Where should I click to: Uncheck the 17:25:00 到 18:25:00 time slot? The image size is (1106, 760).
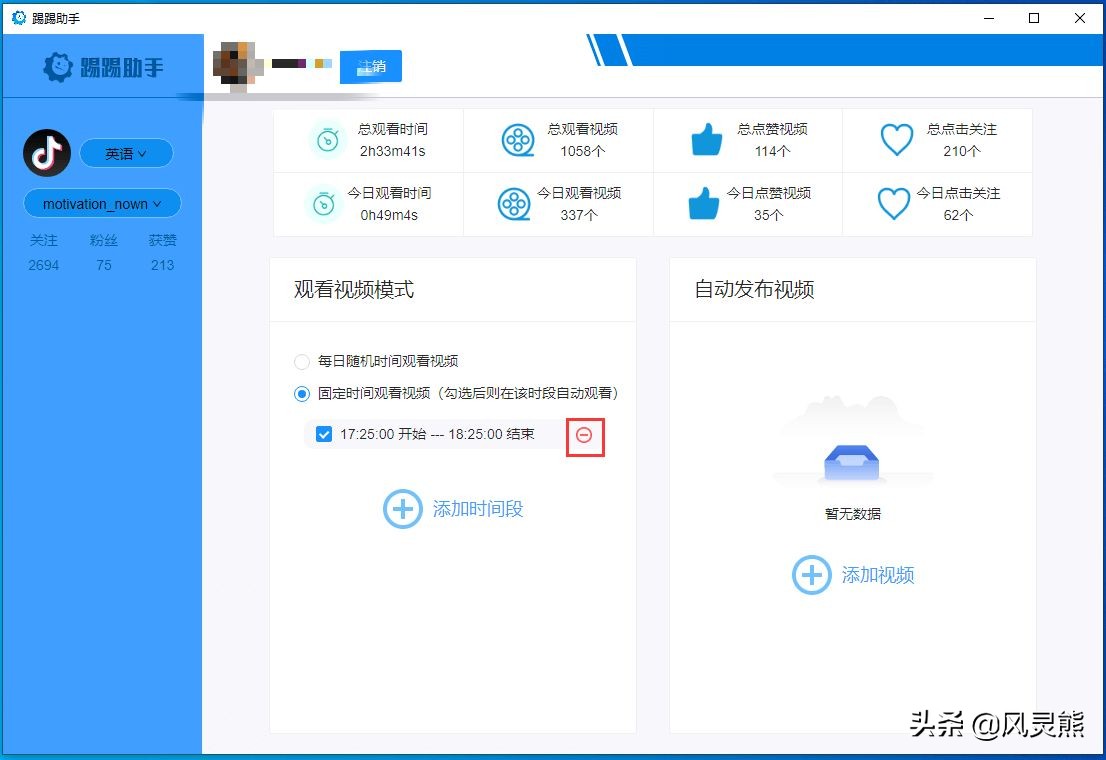pyautogui.click(x=324, y=434)
